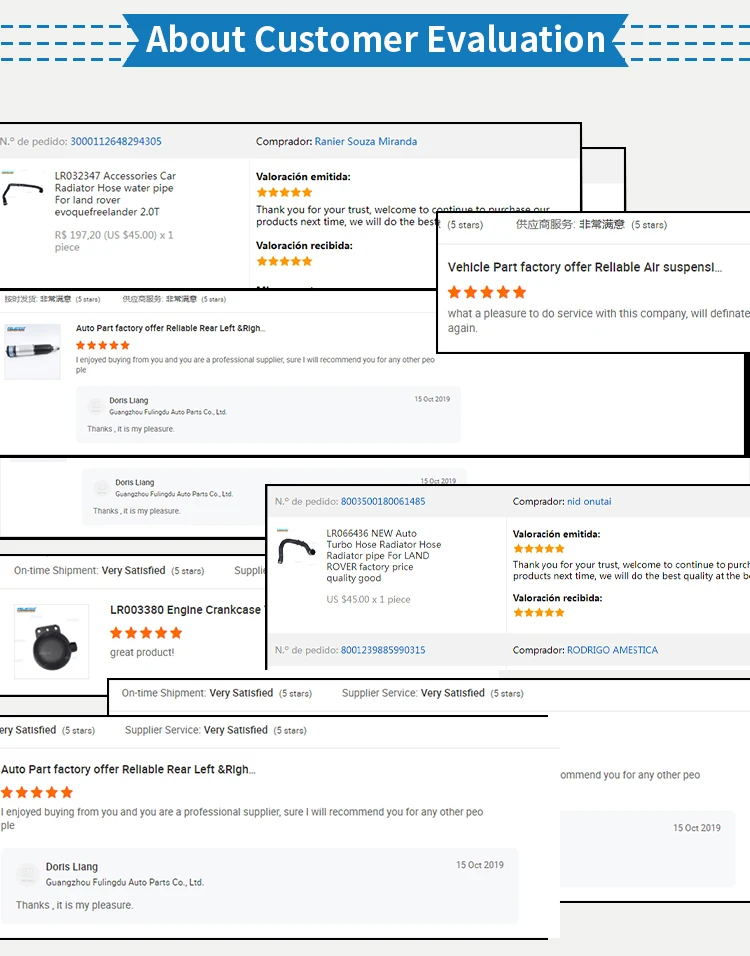Click Valoración emitida stars in nid onutai review
750x956 pixels.
(x=539, y=549)
